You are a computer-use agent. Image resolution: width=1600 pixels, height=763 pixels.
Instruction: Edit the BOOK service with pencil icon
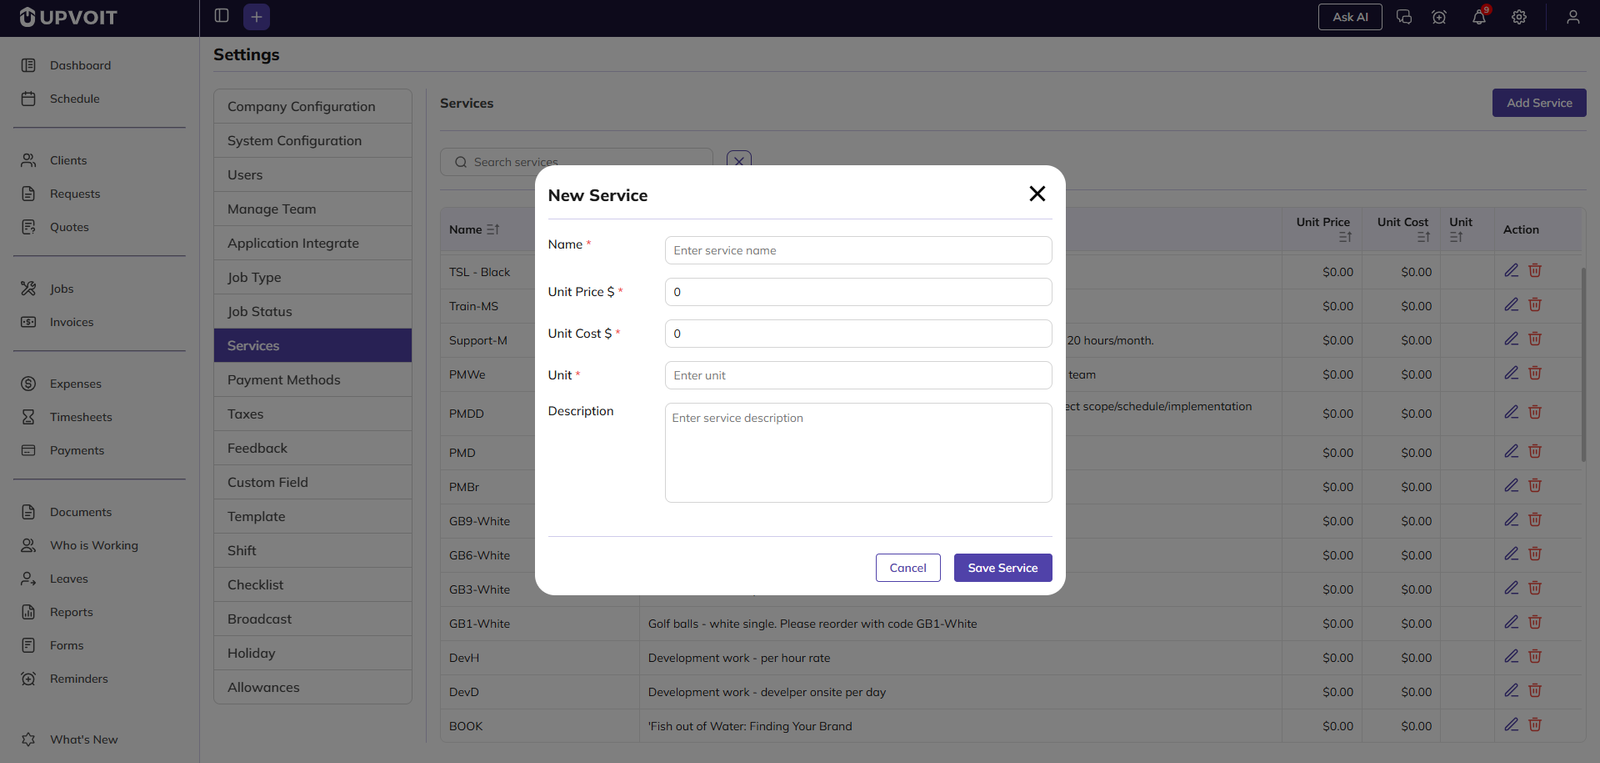click(x=1511, y=725)
